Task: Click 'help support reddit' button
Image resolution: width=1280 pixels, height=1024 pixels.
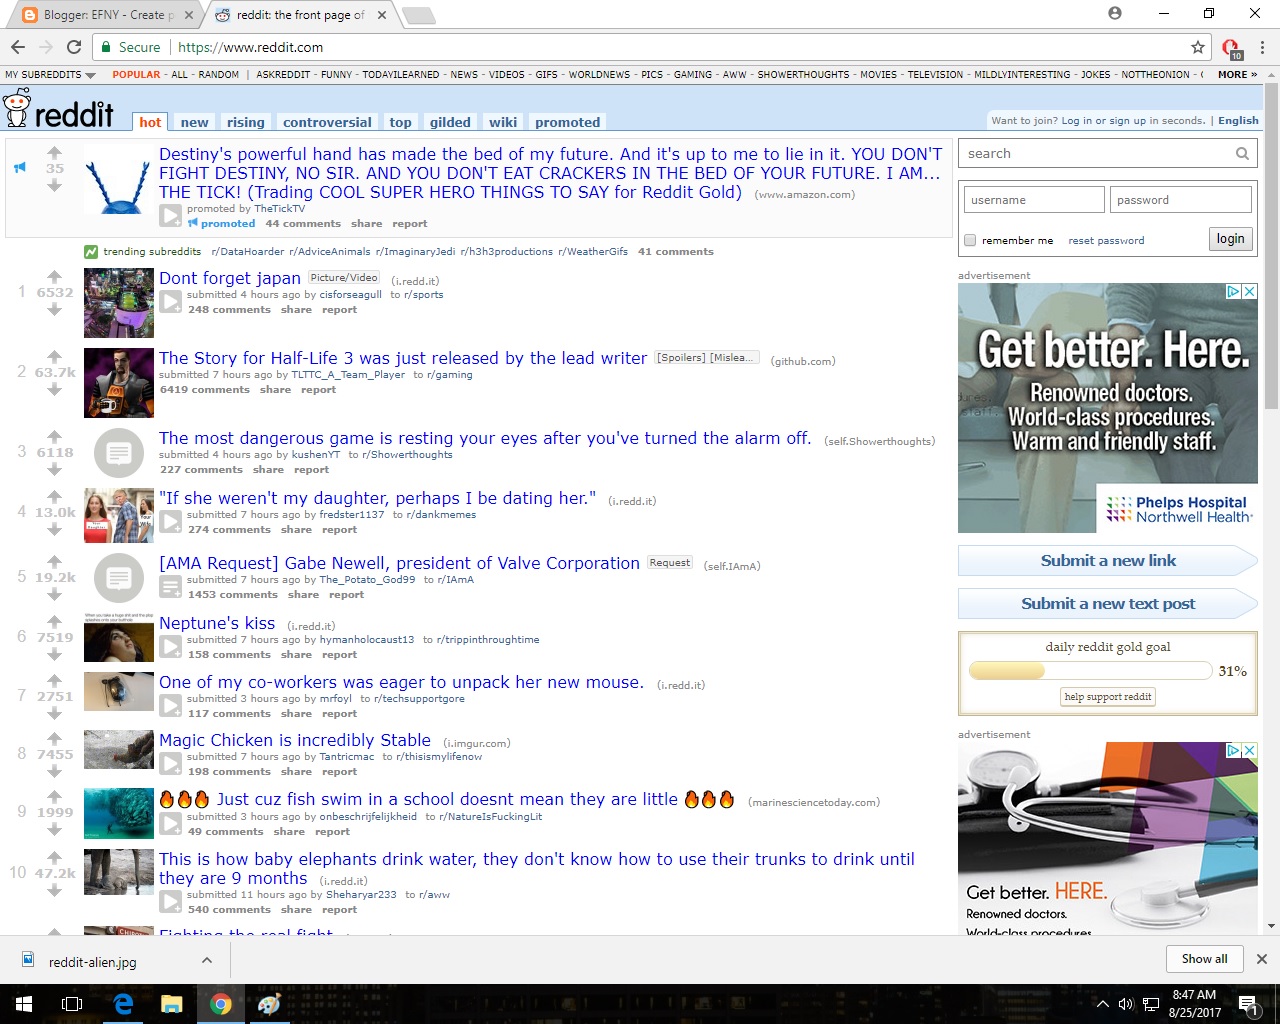Action: click(x=1108, y=697)
